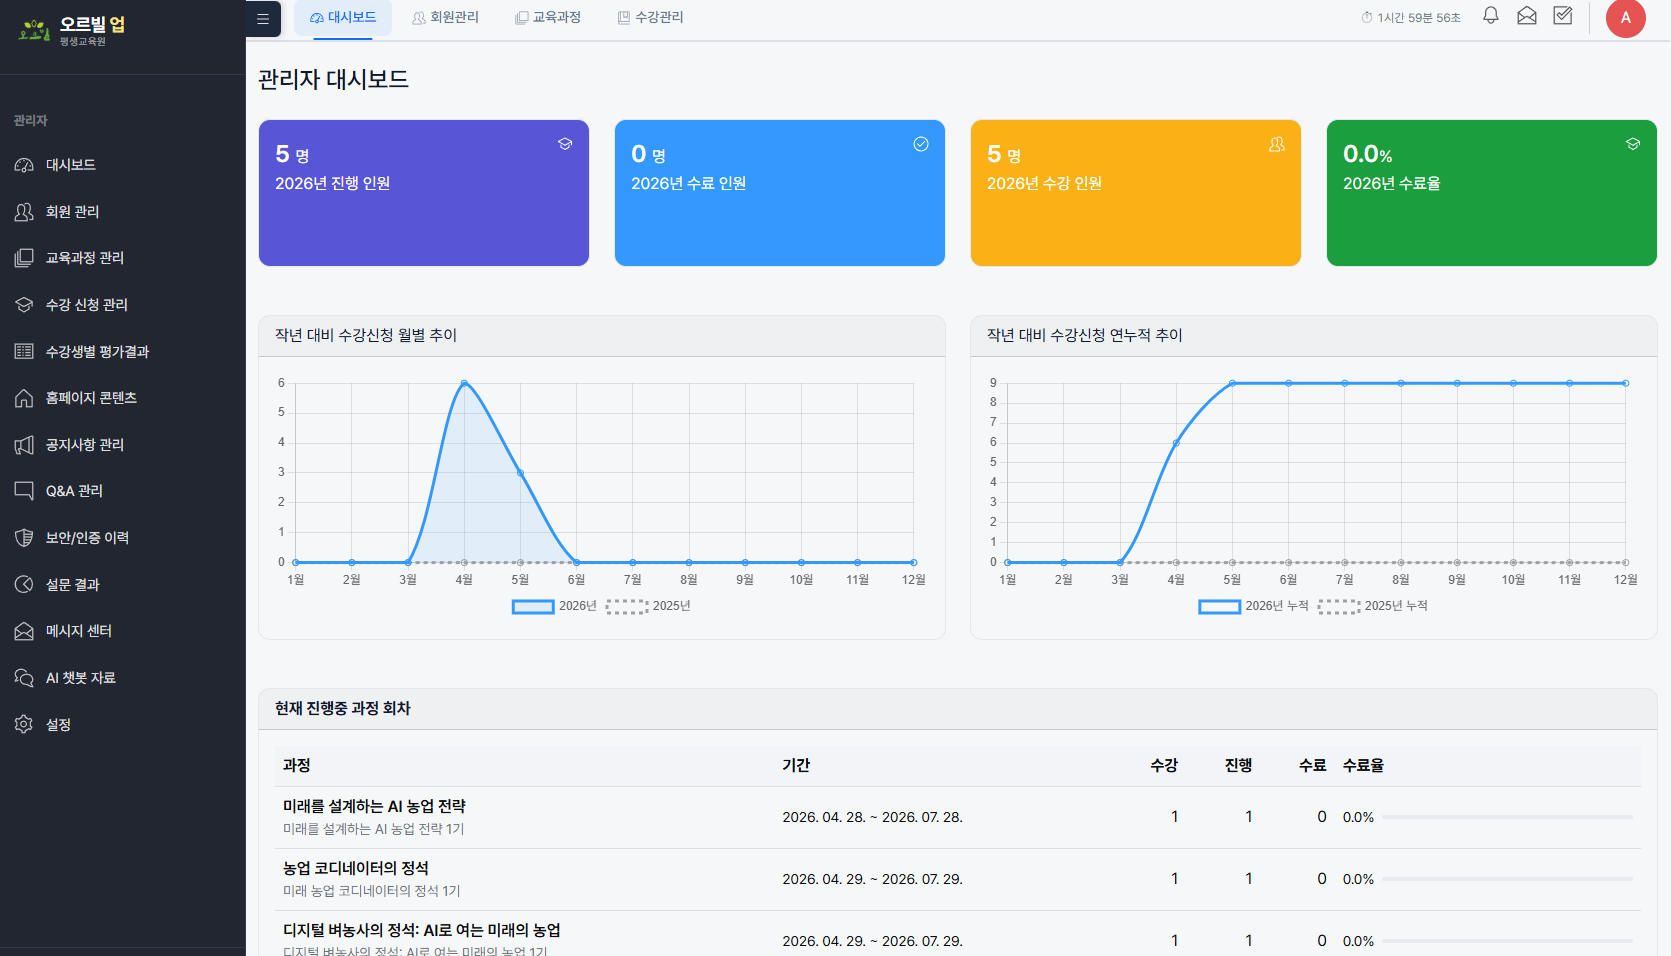
Task: Click the sidebar 회원 관리 people icon
Action: coord(24,212)
